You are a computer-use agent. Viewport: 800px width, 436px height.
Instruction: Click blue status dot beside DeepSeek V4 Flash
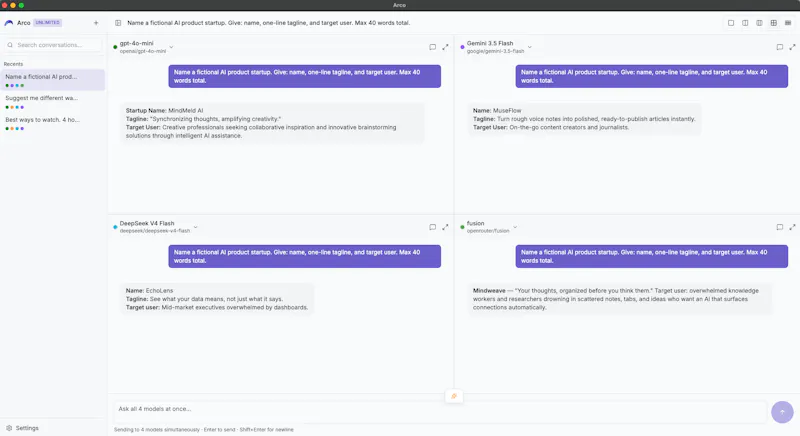[115, 227]
